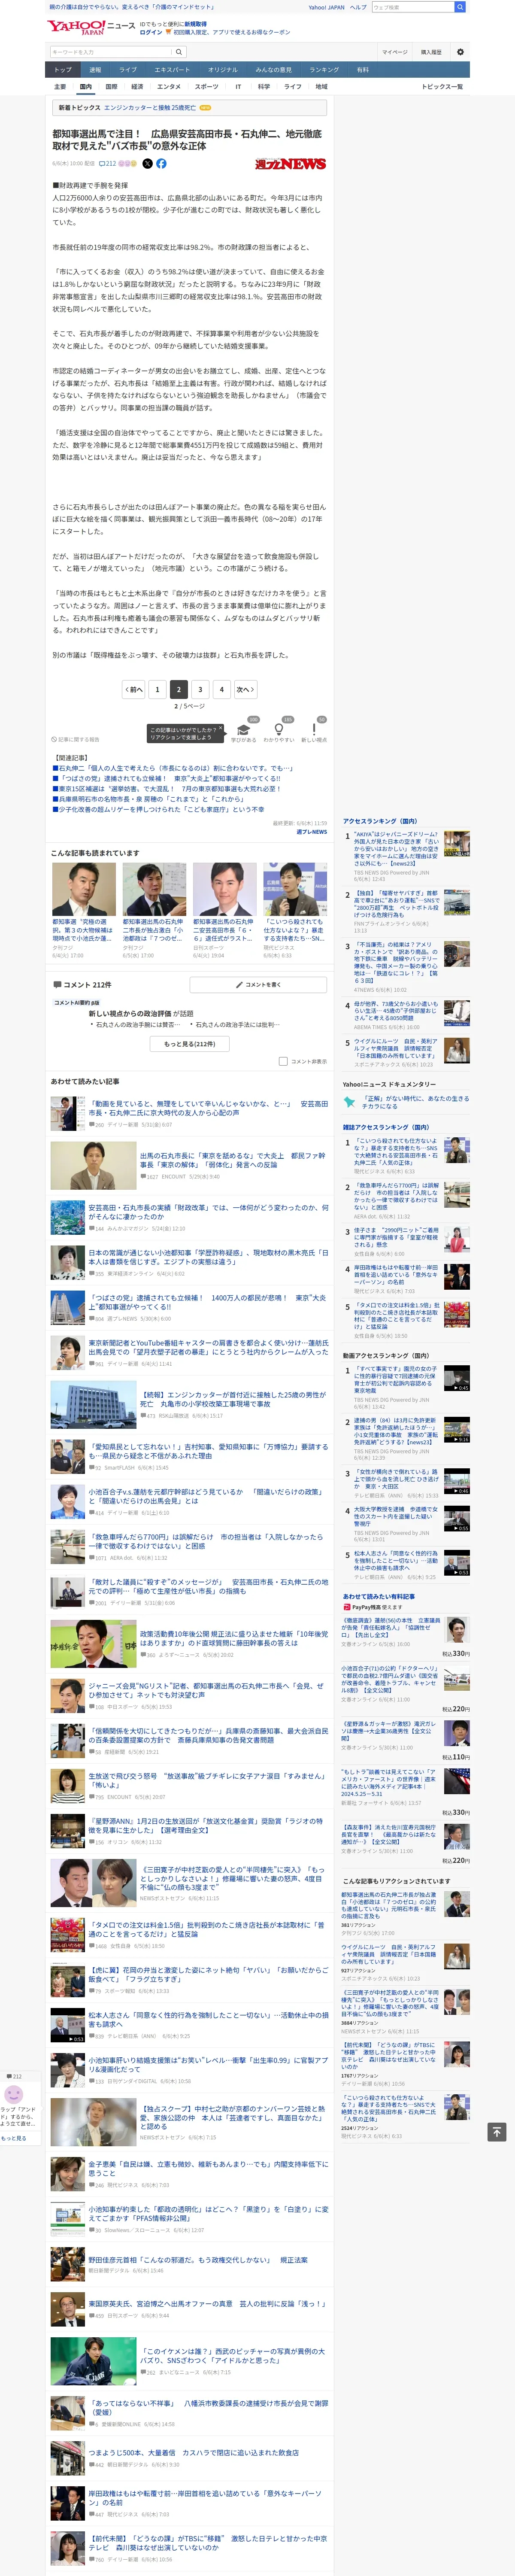Open related link 石丸伸二「個人の人生で考えたら

pyautogui.click(x=174, y=768)
